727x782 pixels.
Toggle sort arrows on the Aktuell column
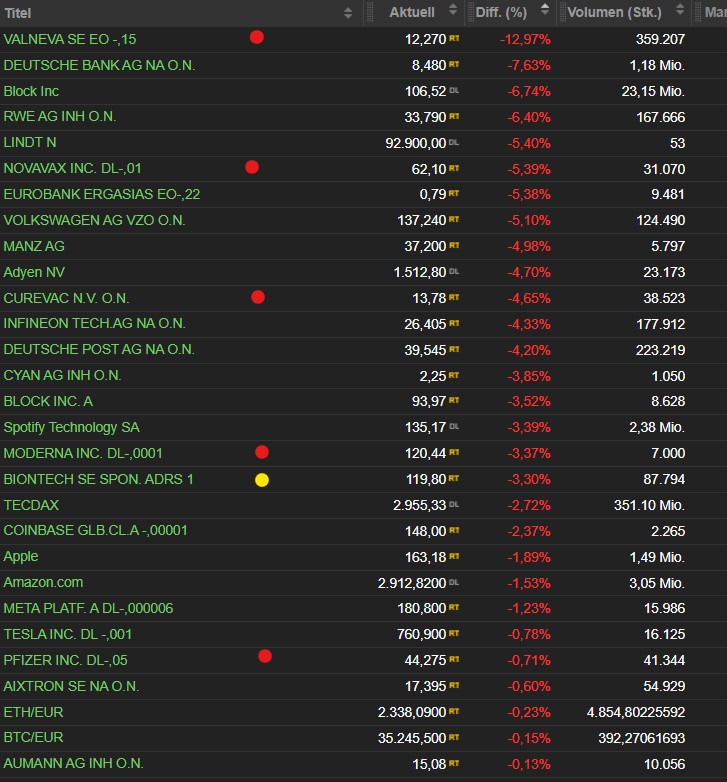tap(453, 12)
